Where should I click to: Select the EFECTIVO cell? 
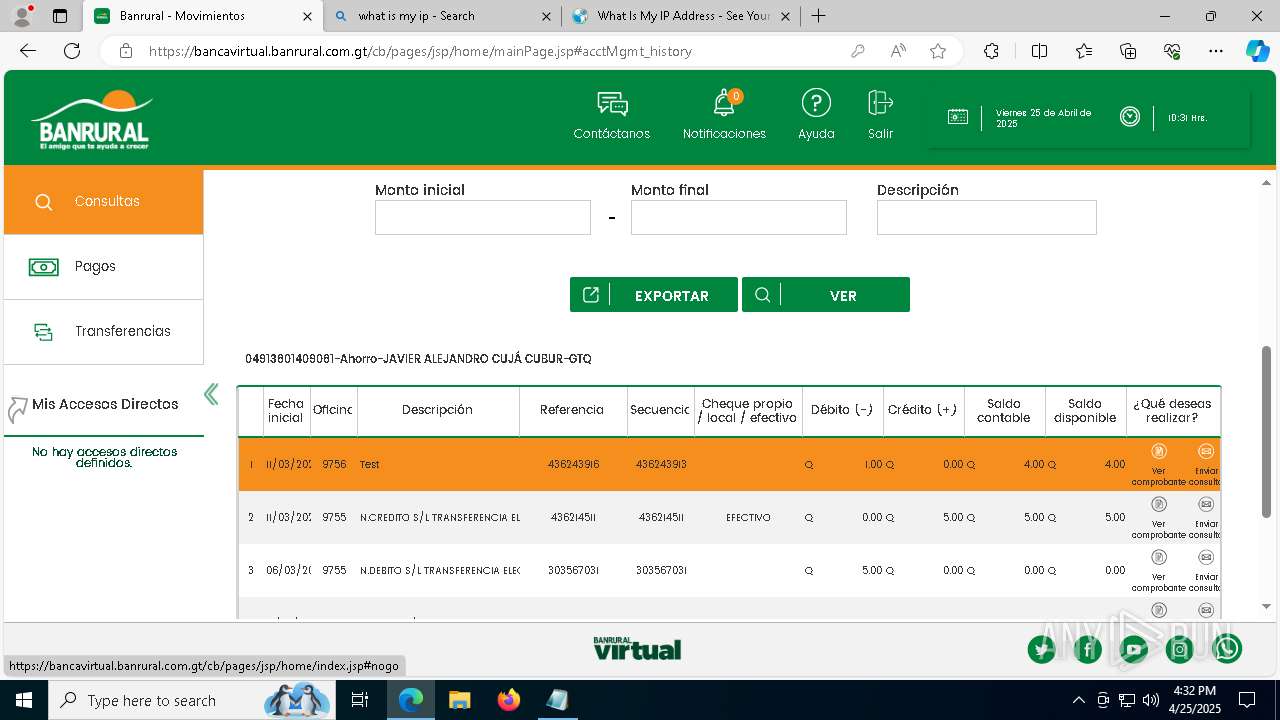coord(748,518)
